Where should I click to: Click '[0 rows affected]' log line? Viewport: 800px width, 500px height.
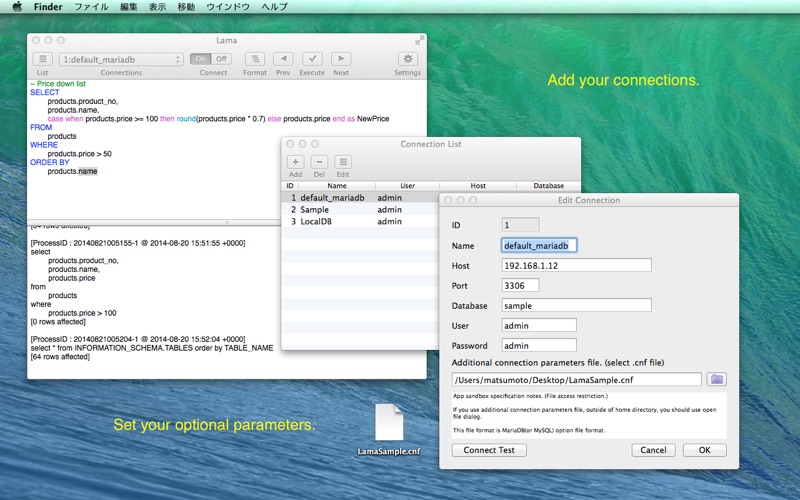coord(58,322)
